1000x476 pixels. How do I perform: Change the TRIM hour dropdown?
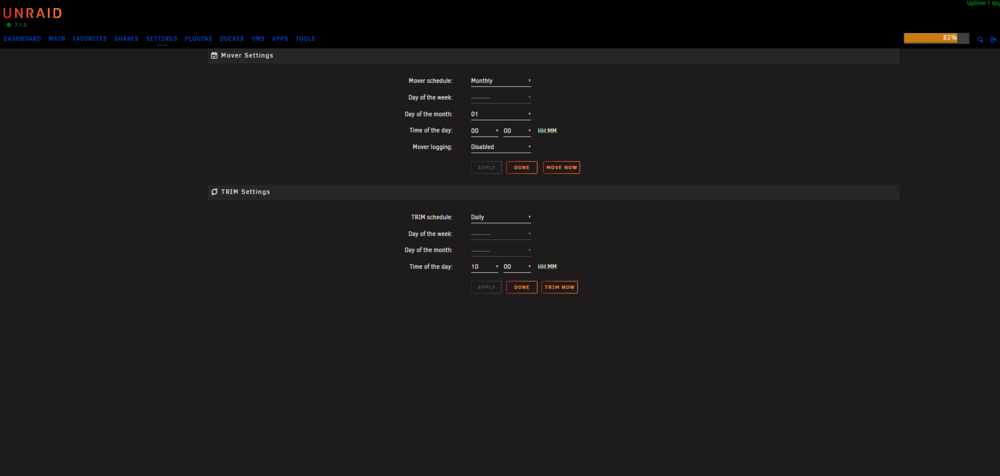click(485, 267)
